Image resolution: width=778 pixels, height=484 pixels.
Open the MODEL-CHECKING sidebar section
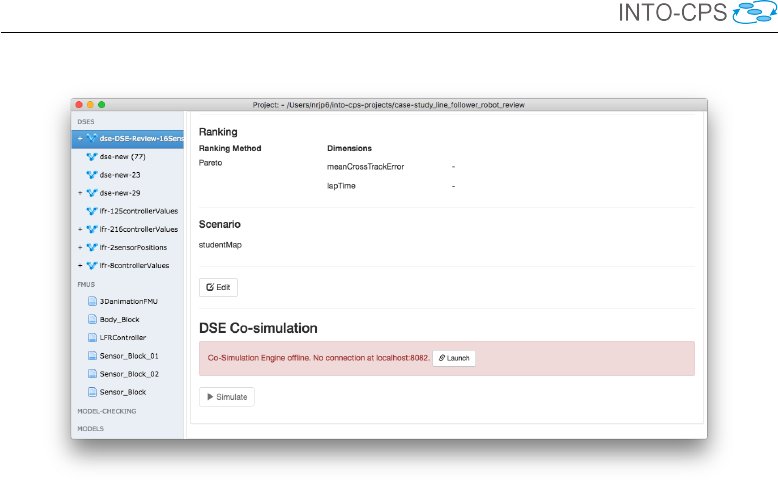[107, 411]
